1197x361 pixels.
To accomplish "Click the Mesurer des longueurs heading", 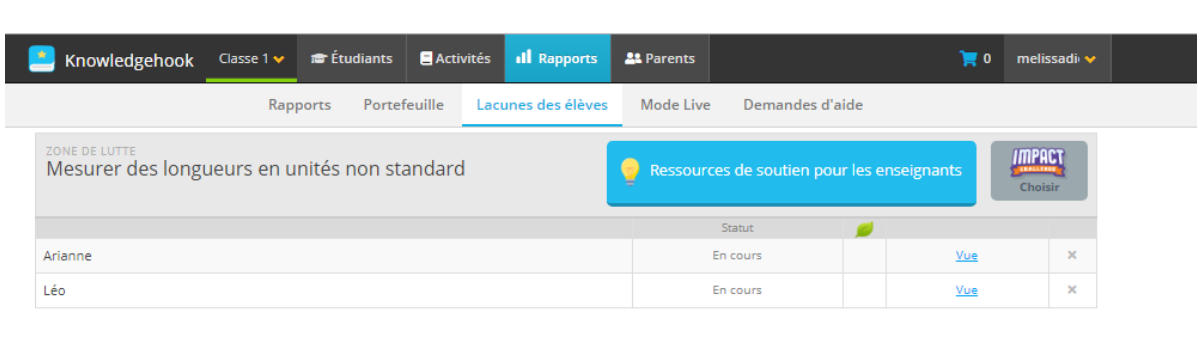I will 256,169.
